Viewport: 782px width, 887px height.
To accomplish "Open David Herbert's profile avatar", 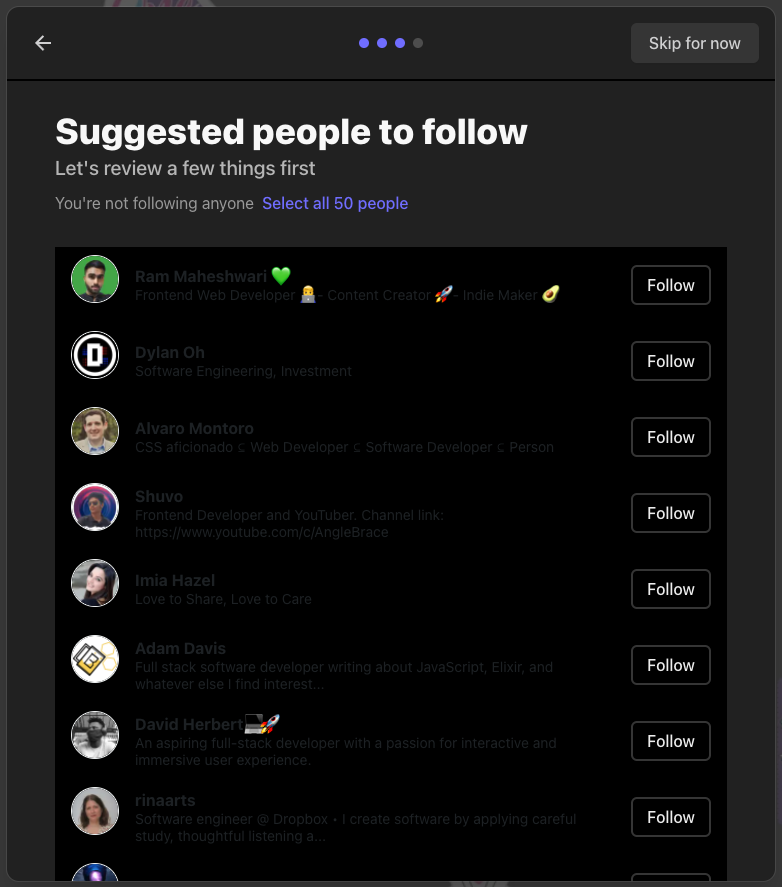I will (x=95, y=735).
